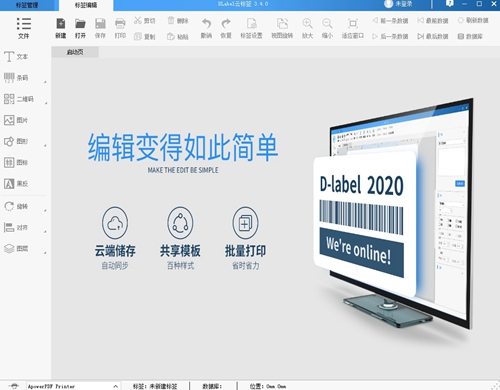Viewport: 500px width, 390px height.
Task: Zoom in with 放大
Action: coord(307,28)
